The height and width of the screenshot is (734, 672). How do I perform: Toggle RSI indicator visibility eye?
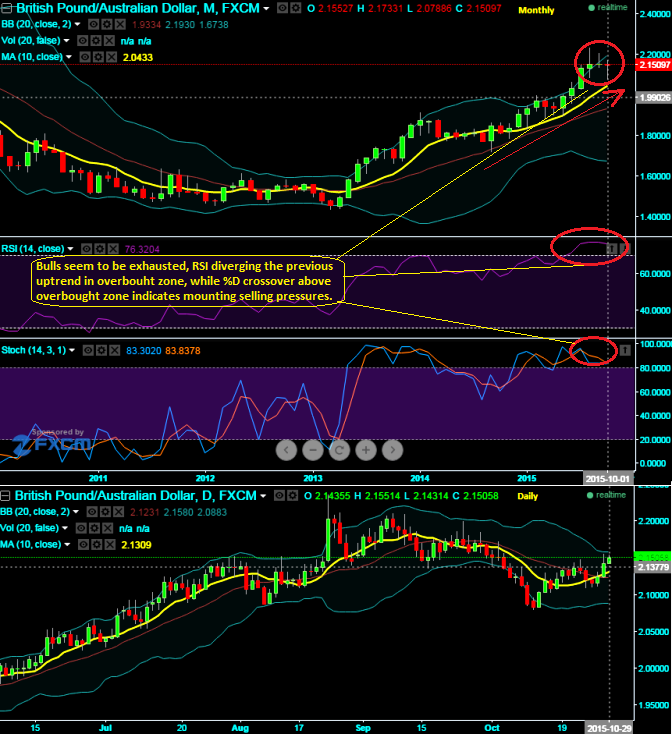point(87,249)
